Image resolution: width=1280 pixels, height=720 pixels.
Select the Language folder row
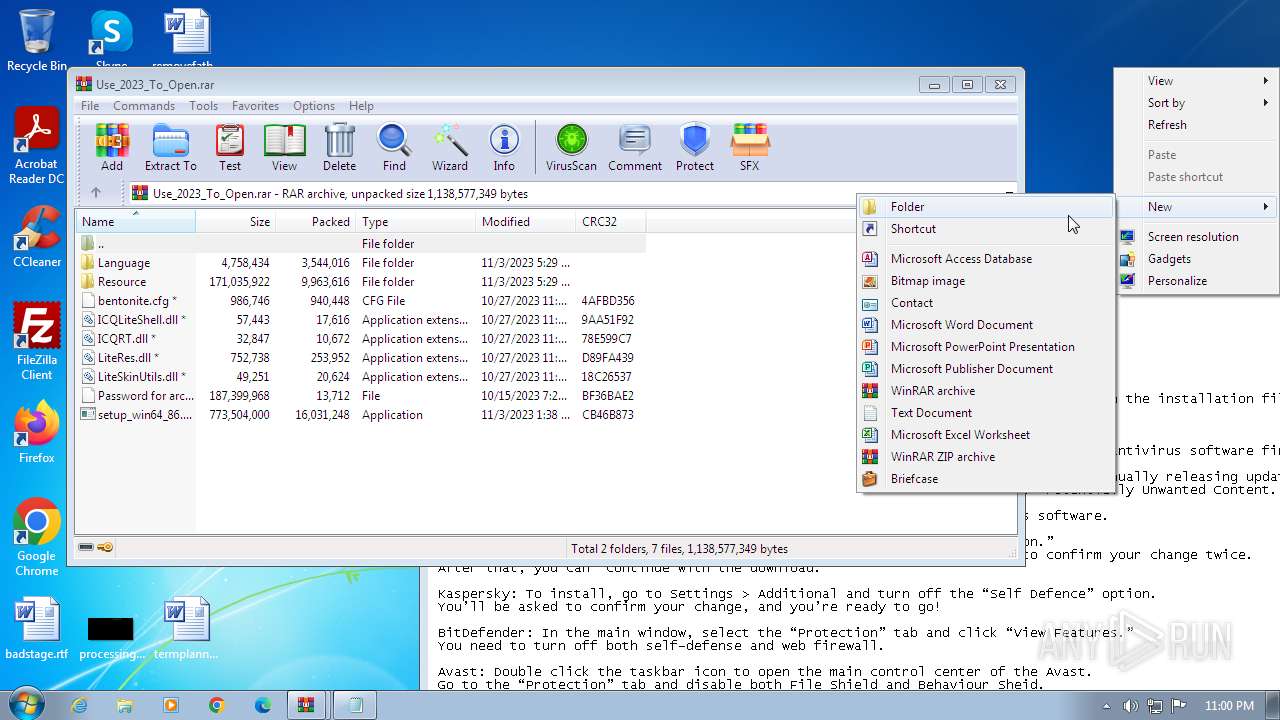(x=360, y=263)
